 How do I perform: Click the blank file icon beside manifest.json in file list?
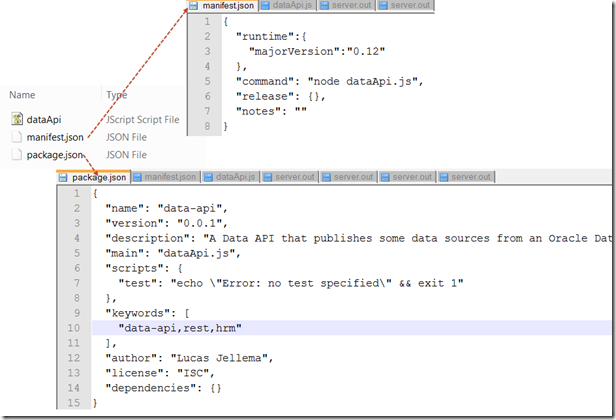coord(17,137)
